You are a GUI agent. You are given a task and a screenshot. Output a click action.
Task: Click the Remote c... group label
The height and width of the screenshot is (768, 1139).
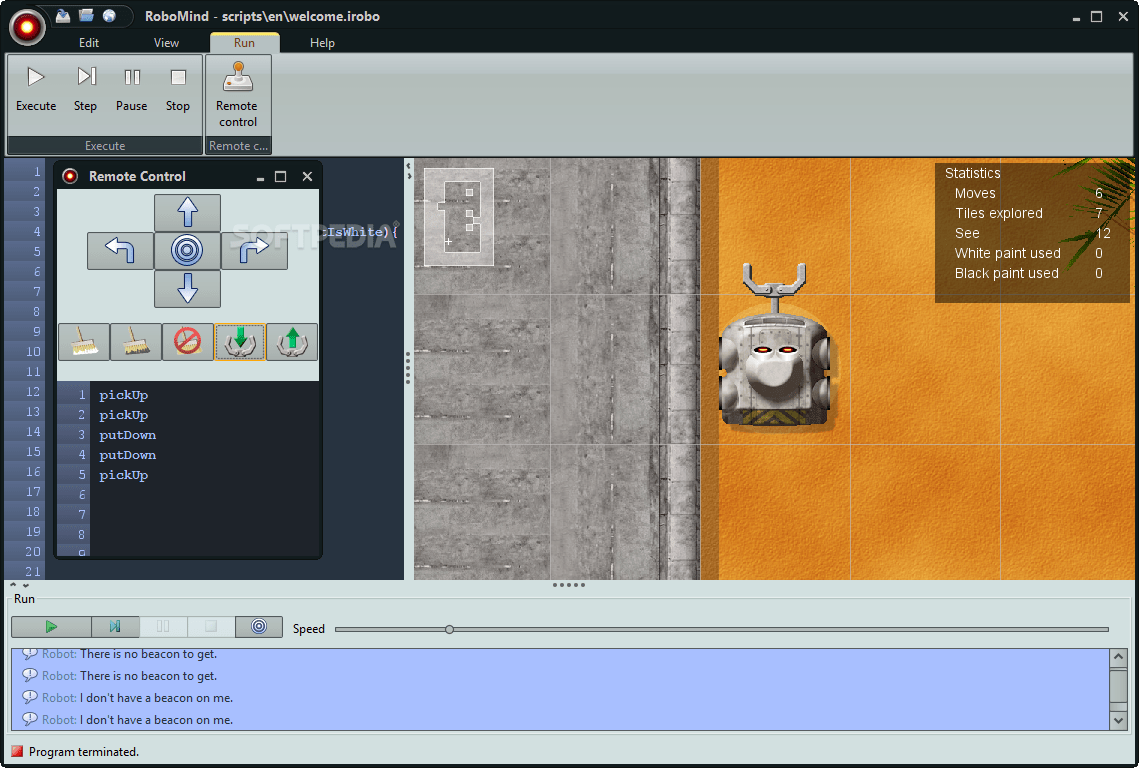(238, 145)
